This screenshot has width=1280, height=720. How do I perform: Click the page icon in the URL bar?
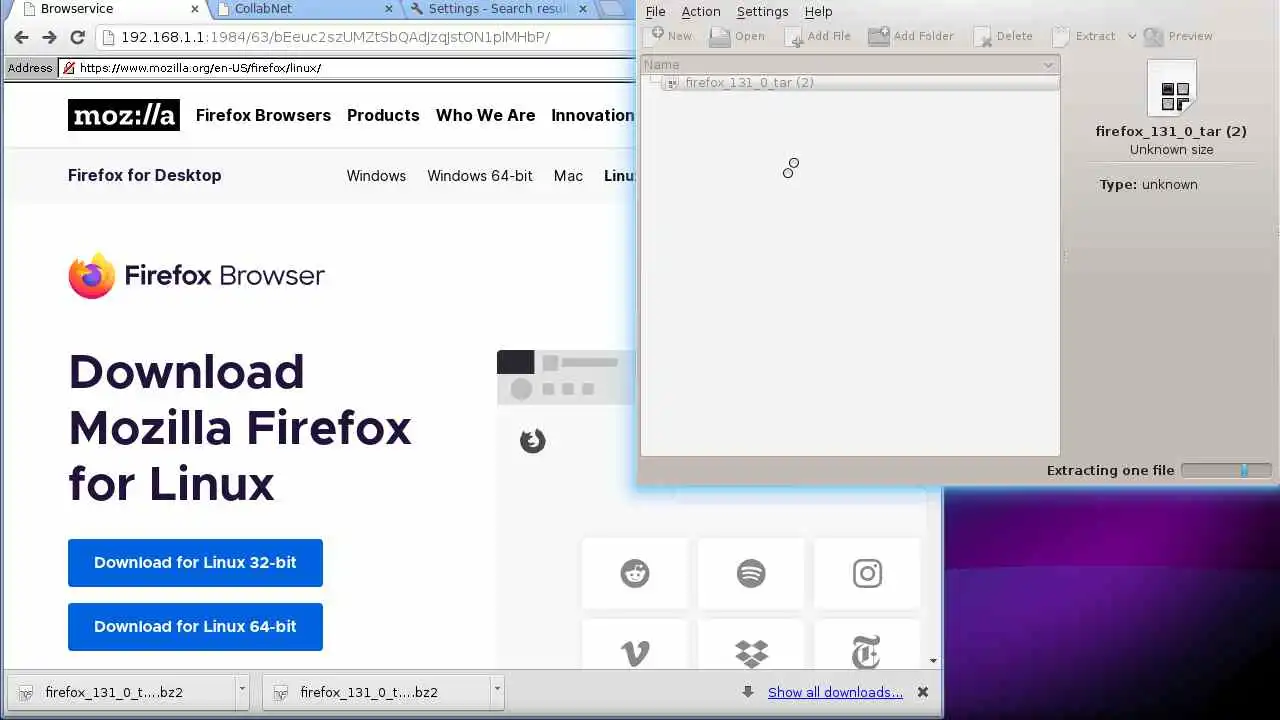(x=109, y=37)
